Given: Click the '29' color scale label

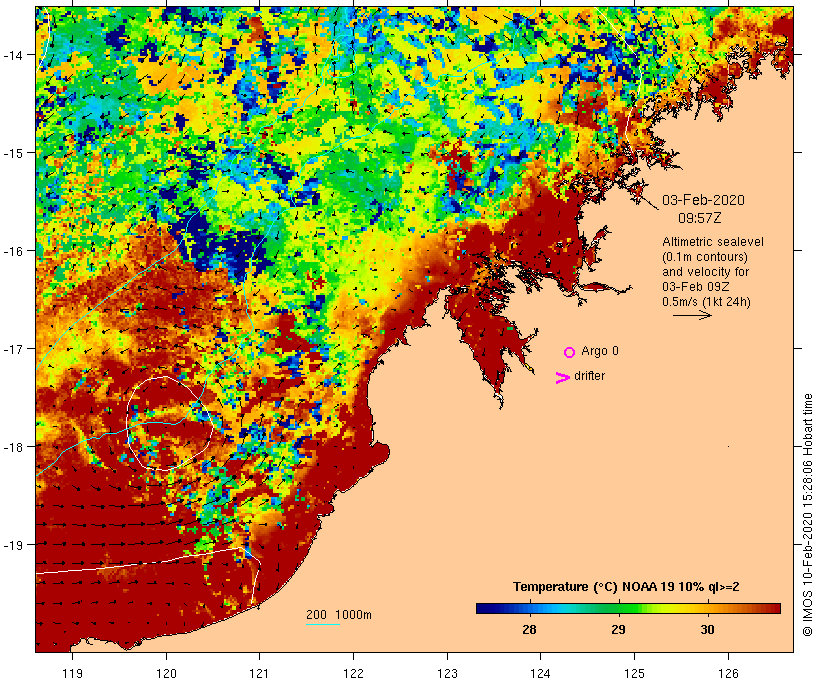Looking at the screenshot, I should [x=618, y=629].
